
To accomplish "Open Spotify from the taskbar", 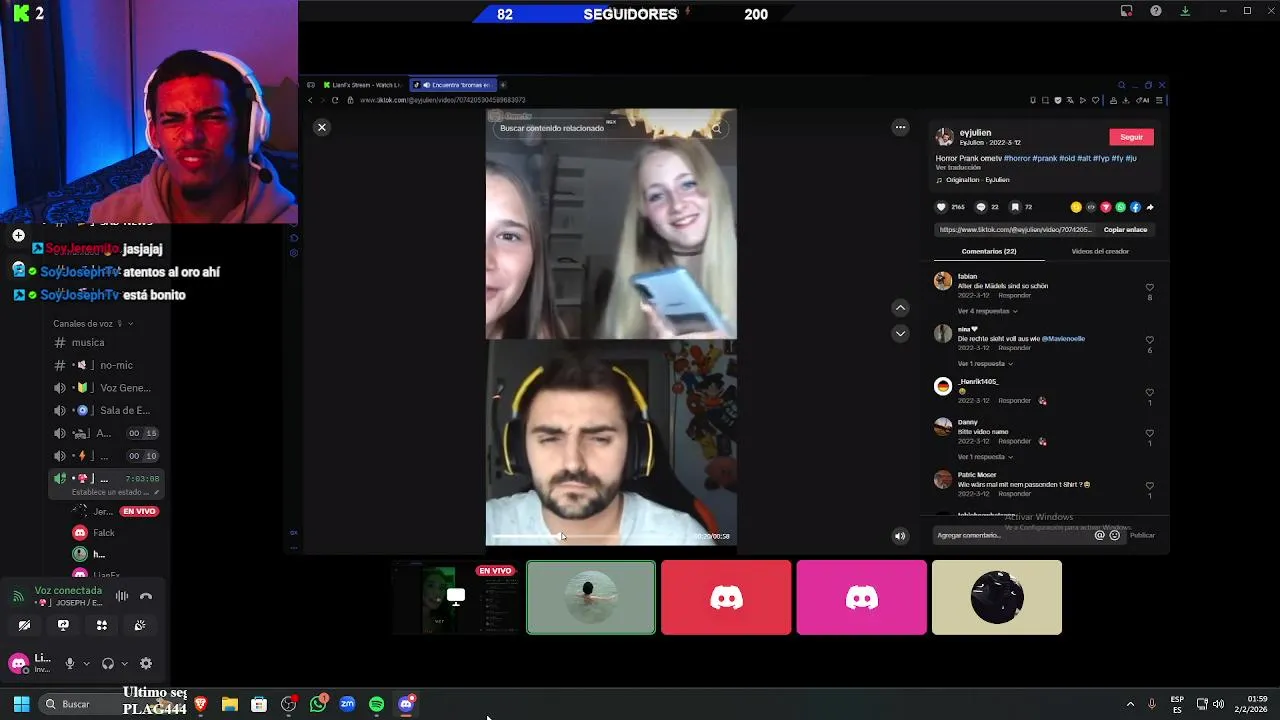I will (x=377, y=704).
